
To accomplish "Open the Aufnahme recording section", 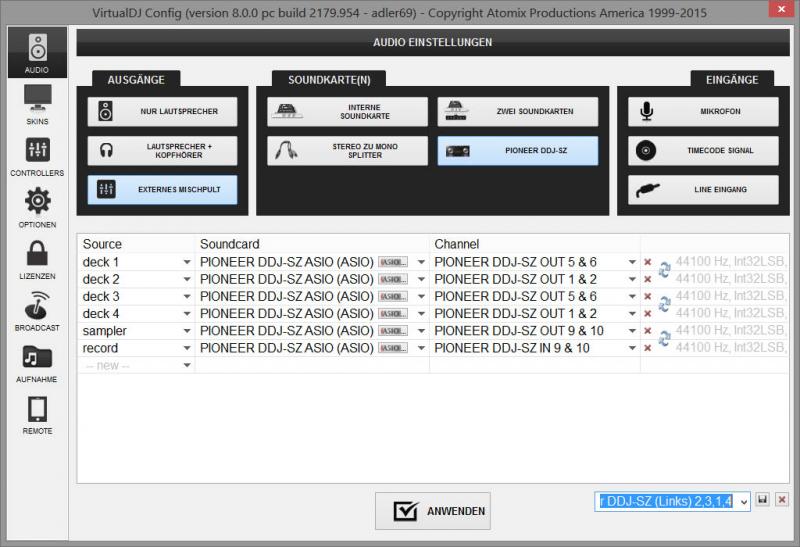I will (x=37, y=363).
